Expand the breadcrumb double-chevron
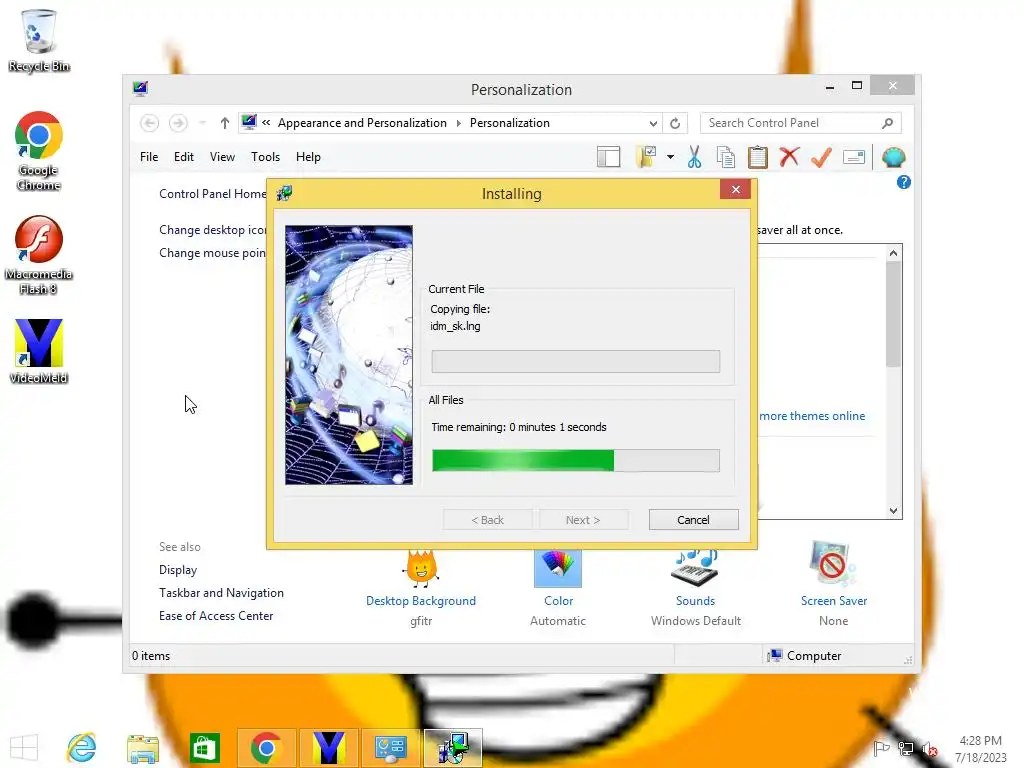This screenshot has width=1024, height=768. [266, 123]
